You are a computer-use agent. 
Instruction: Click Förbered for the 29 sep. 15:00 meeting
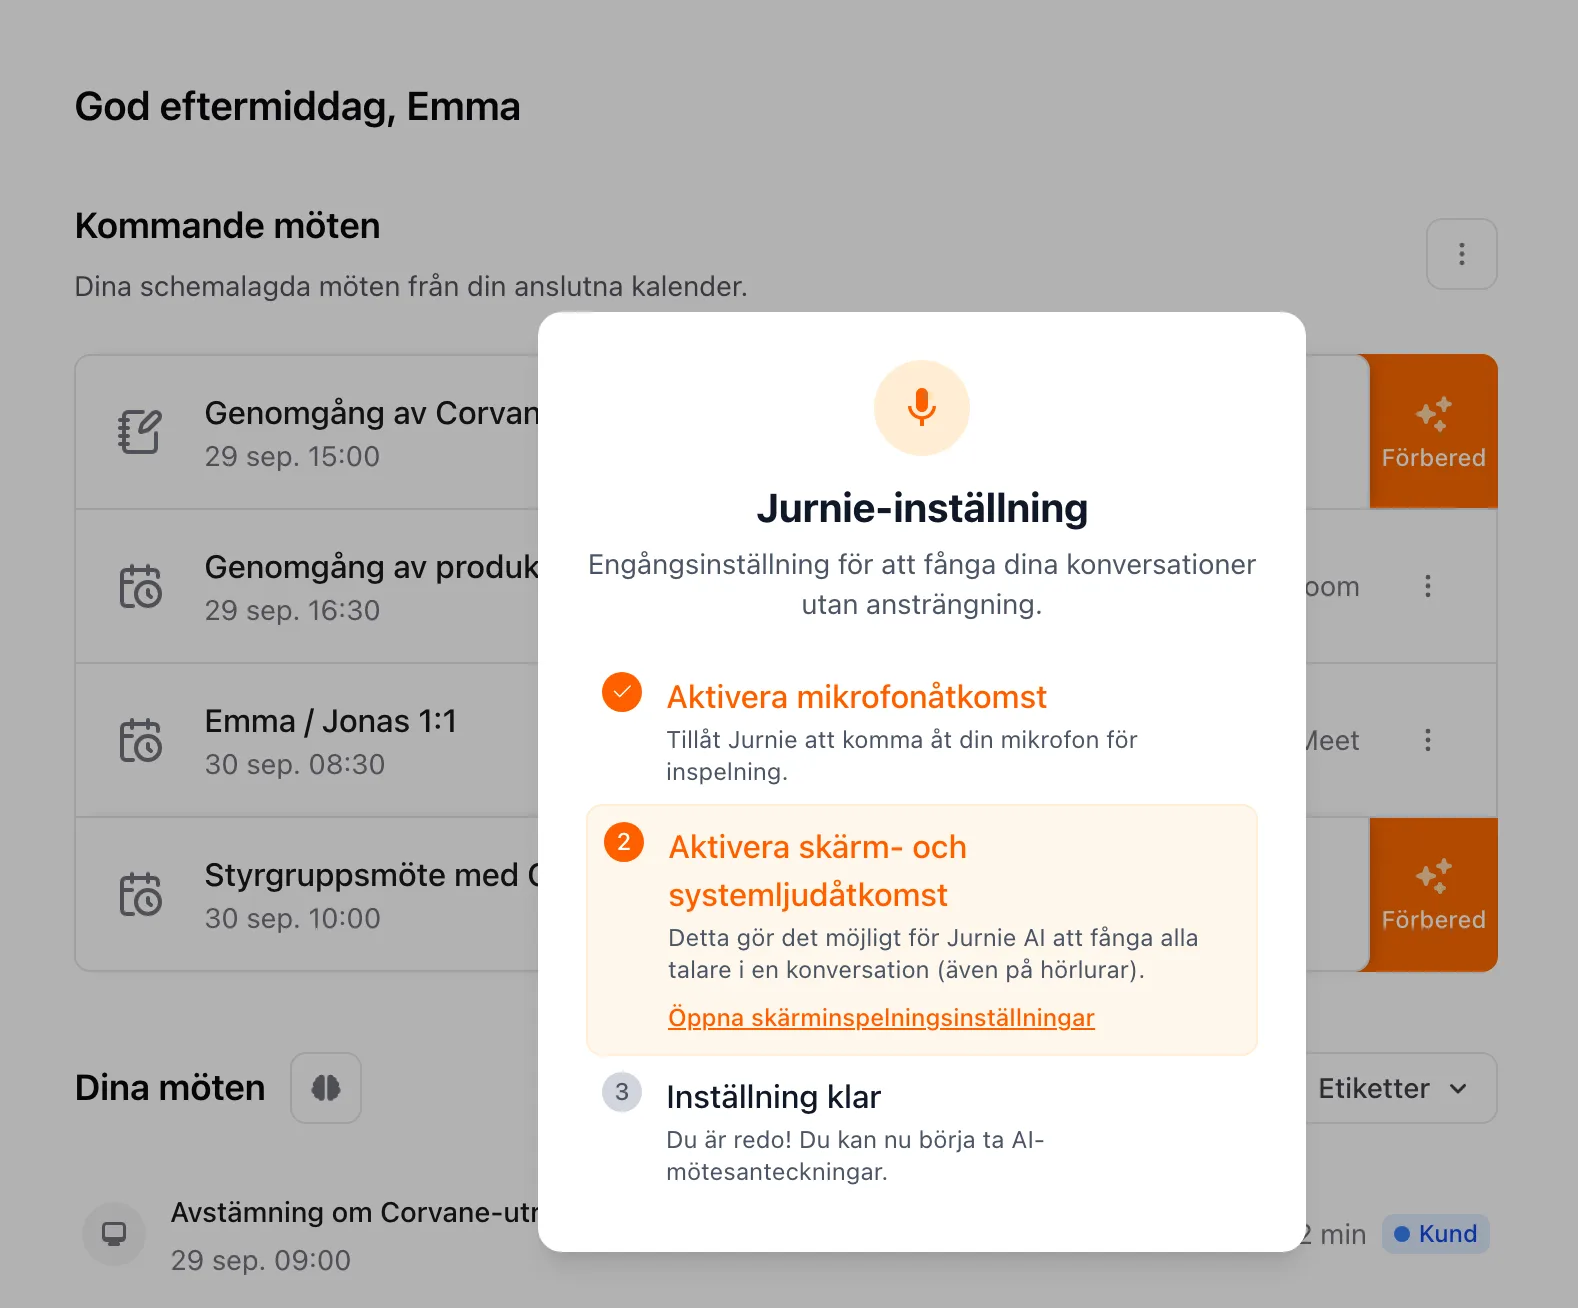point(1433,432)
